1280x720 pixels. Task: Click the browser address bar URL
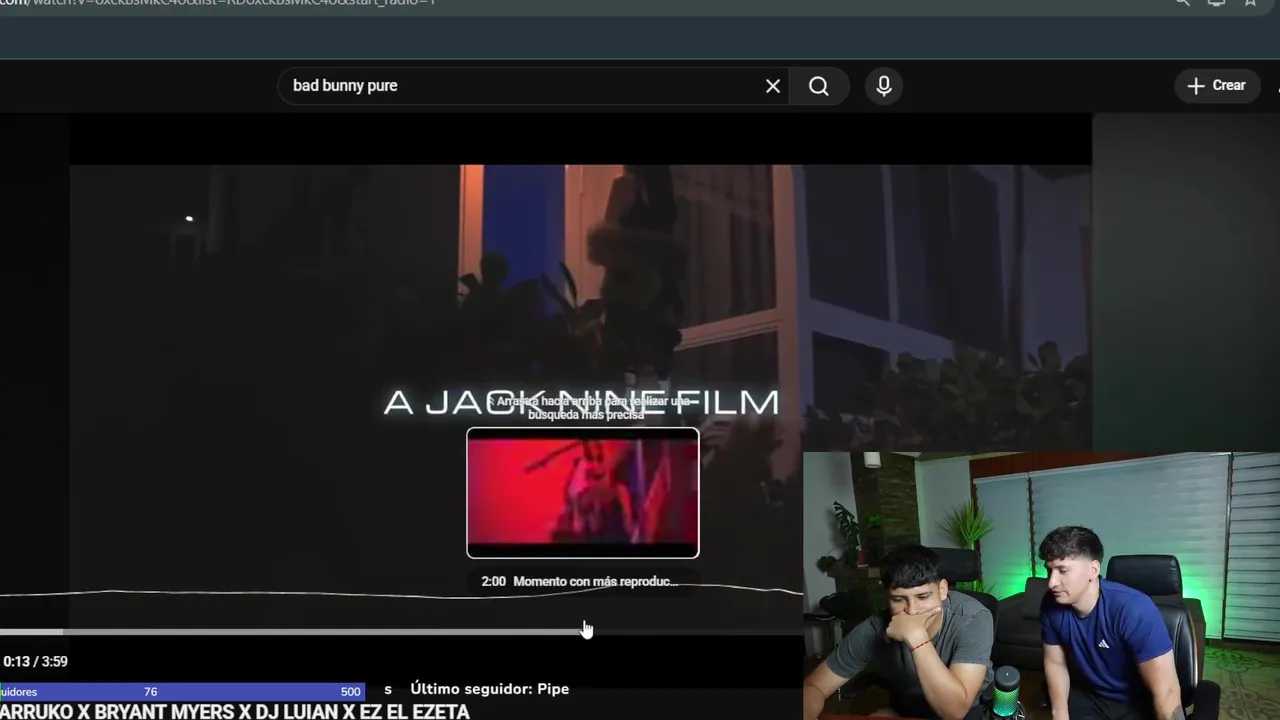218,3
